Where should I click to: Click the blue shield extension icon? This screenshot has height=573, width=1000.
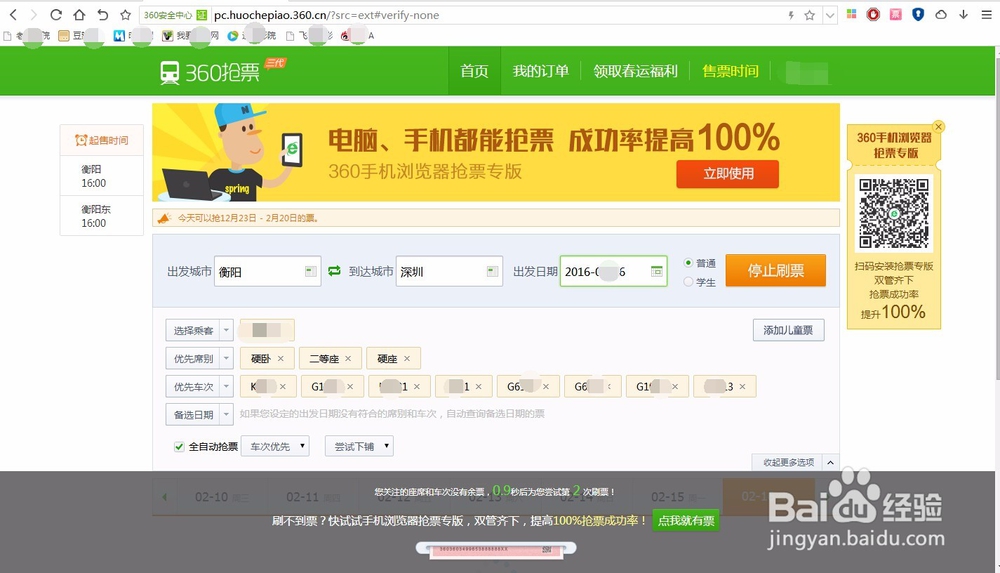coord(918,14)
